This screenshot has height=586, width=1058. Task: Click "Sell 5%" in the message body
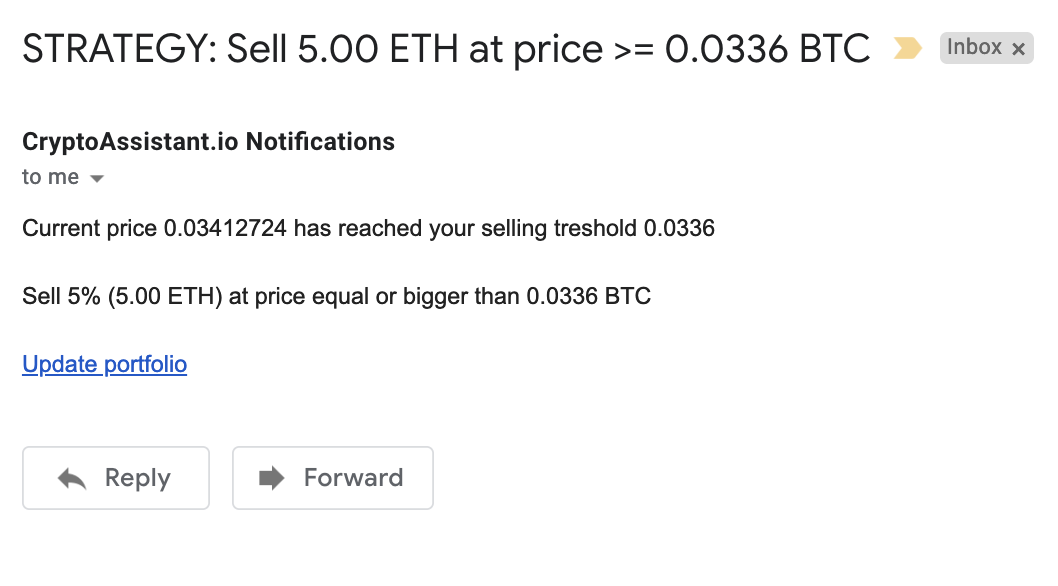pyautogui.click(x=61, y=296)
